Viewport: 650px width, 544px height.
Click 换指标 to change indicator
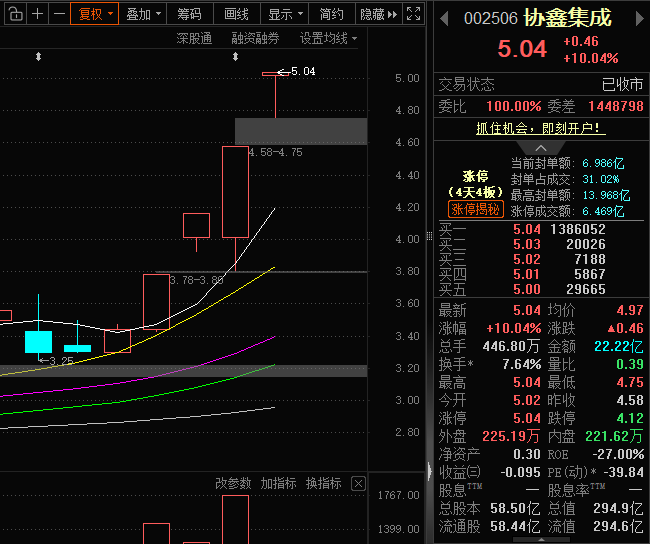click(x=323, y=483)
